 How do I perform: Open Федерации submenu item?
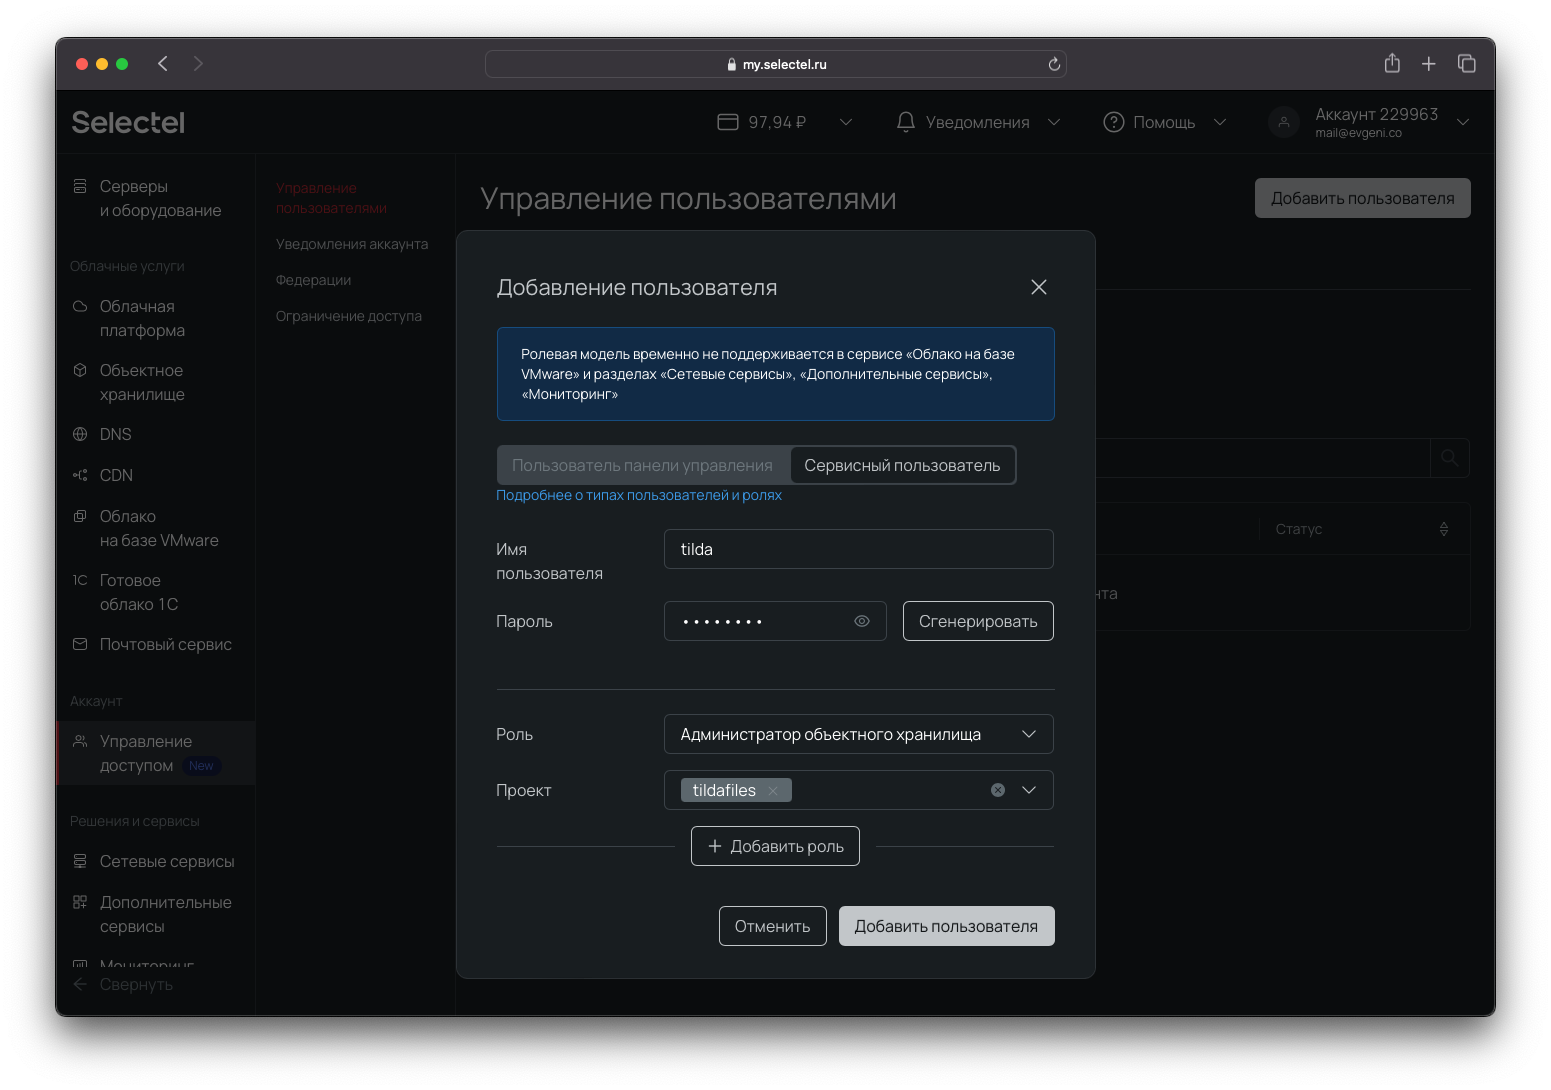(x=313, y=280)
